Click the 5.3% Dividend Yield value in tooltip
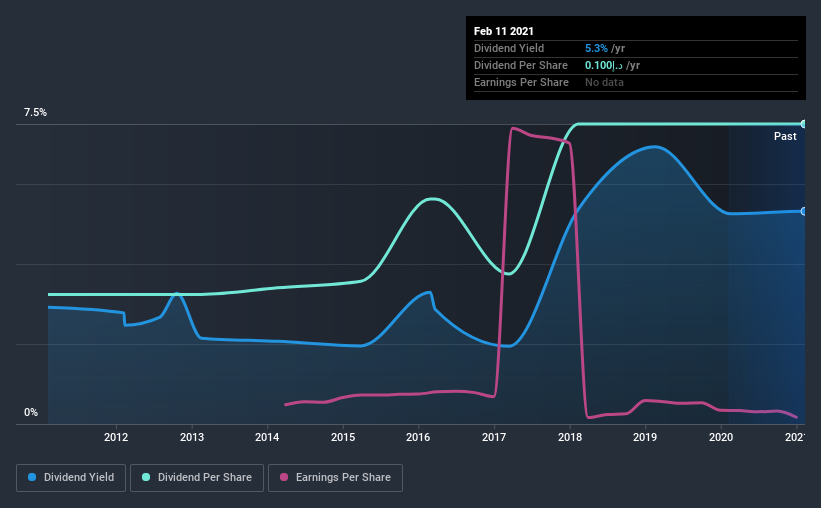Screen dimensions: 821x508 (596, 48)
